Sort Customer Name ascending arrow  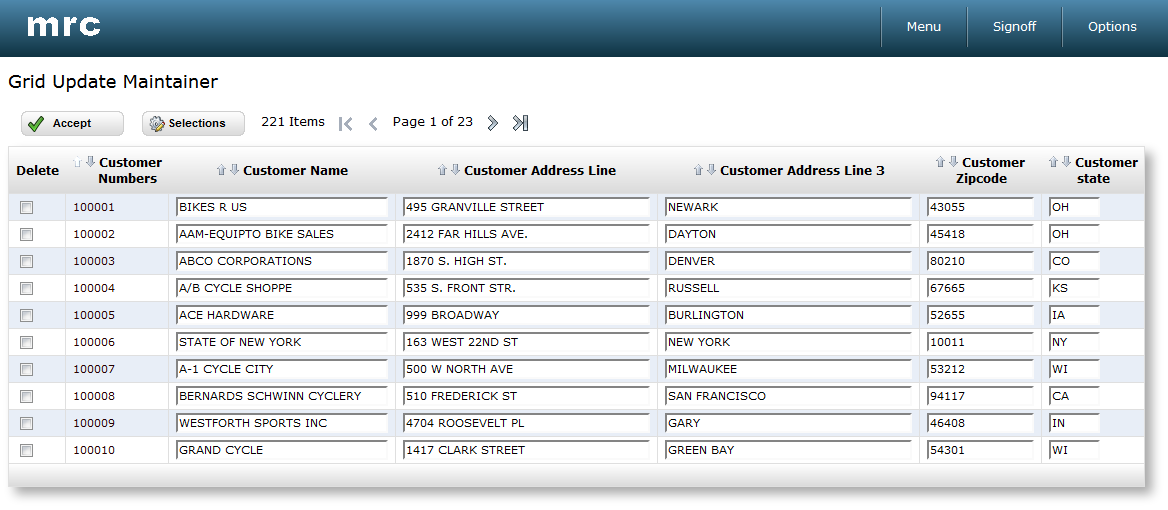point(221,170)
